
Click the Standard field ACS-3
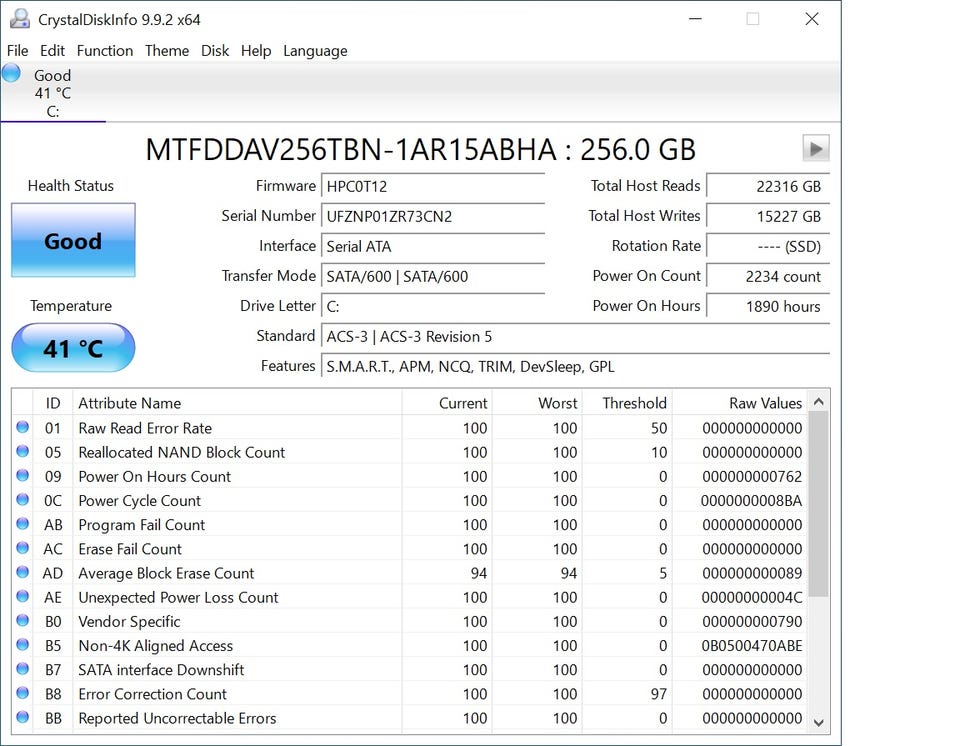(x=576, y=336)
